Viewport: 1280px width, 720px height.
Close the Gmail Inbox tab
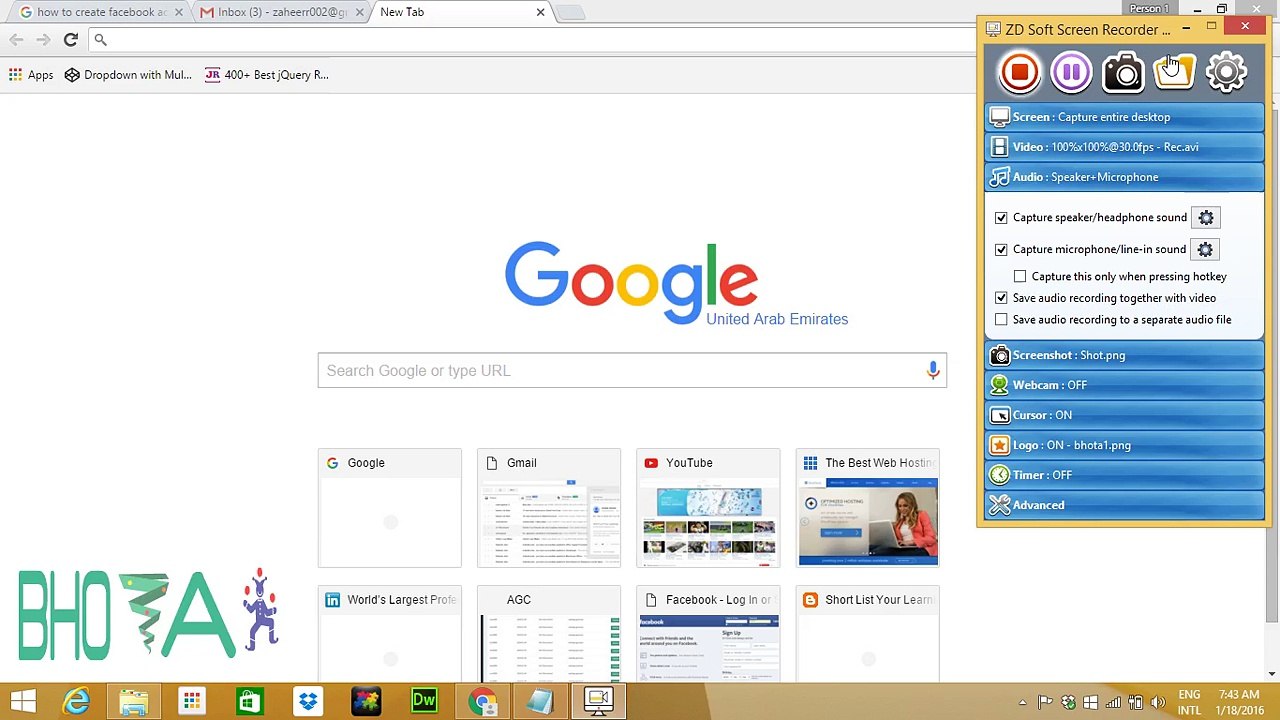tap(360, 12)
